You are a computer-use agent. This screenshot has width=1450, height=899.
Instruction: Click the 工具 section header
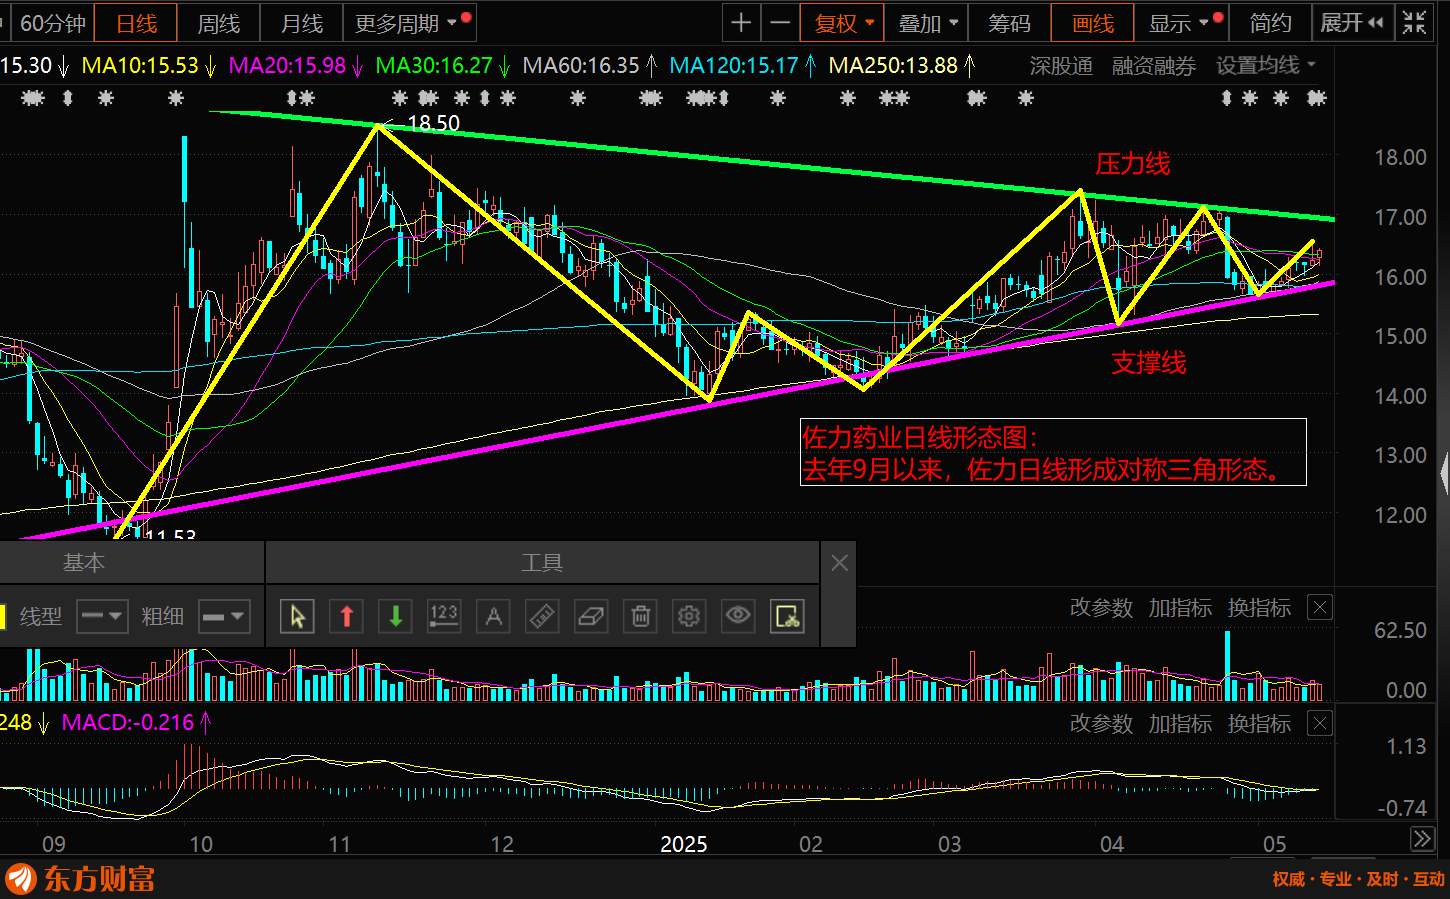pos(542,563)
